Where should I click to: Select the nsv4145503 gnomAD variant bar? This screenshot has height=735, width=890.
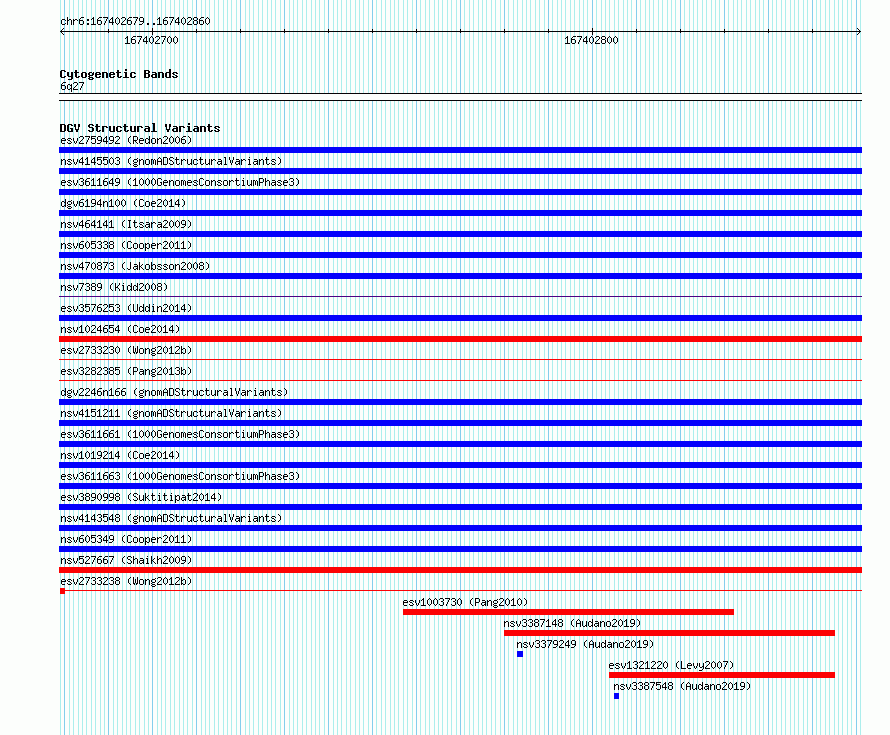click(460, 171)
